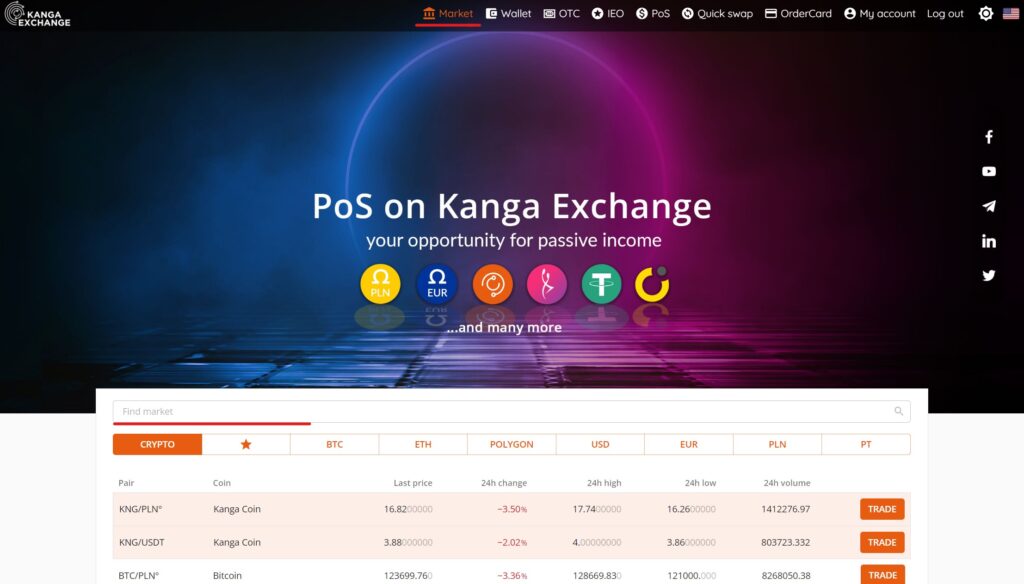Select the KNG/PLN pair cell

pyautogui.click(x=140, y=509)
